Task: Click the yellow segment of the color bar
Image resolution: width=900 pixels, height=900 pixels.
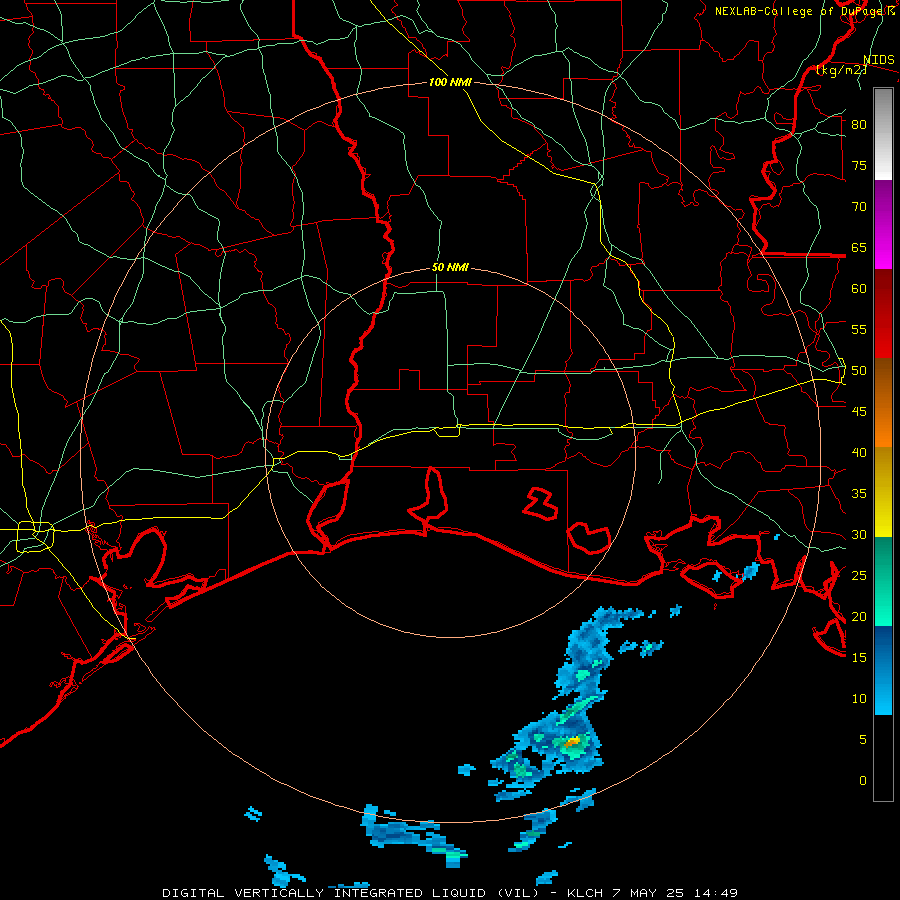Action: point(883,492)
